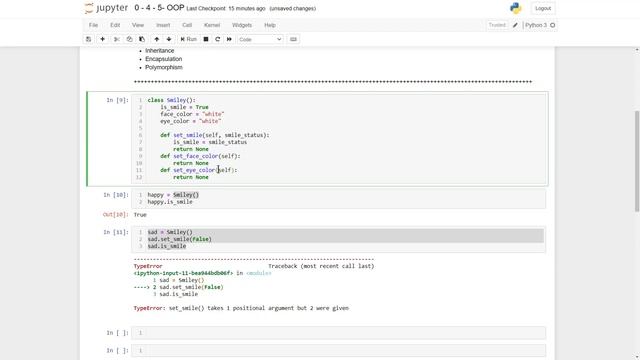Click the page vertical scrollbar thumb
The height and width of the screenshot is (360, 640).
point(637,161)
